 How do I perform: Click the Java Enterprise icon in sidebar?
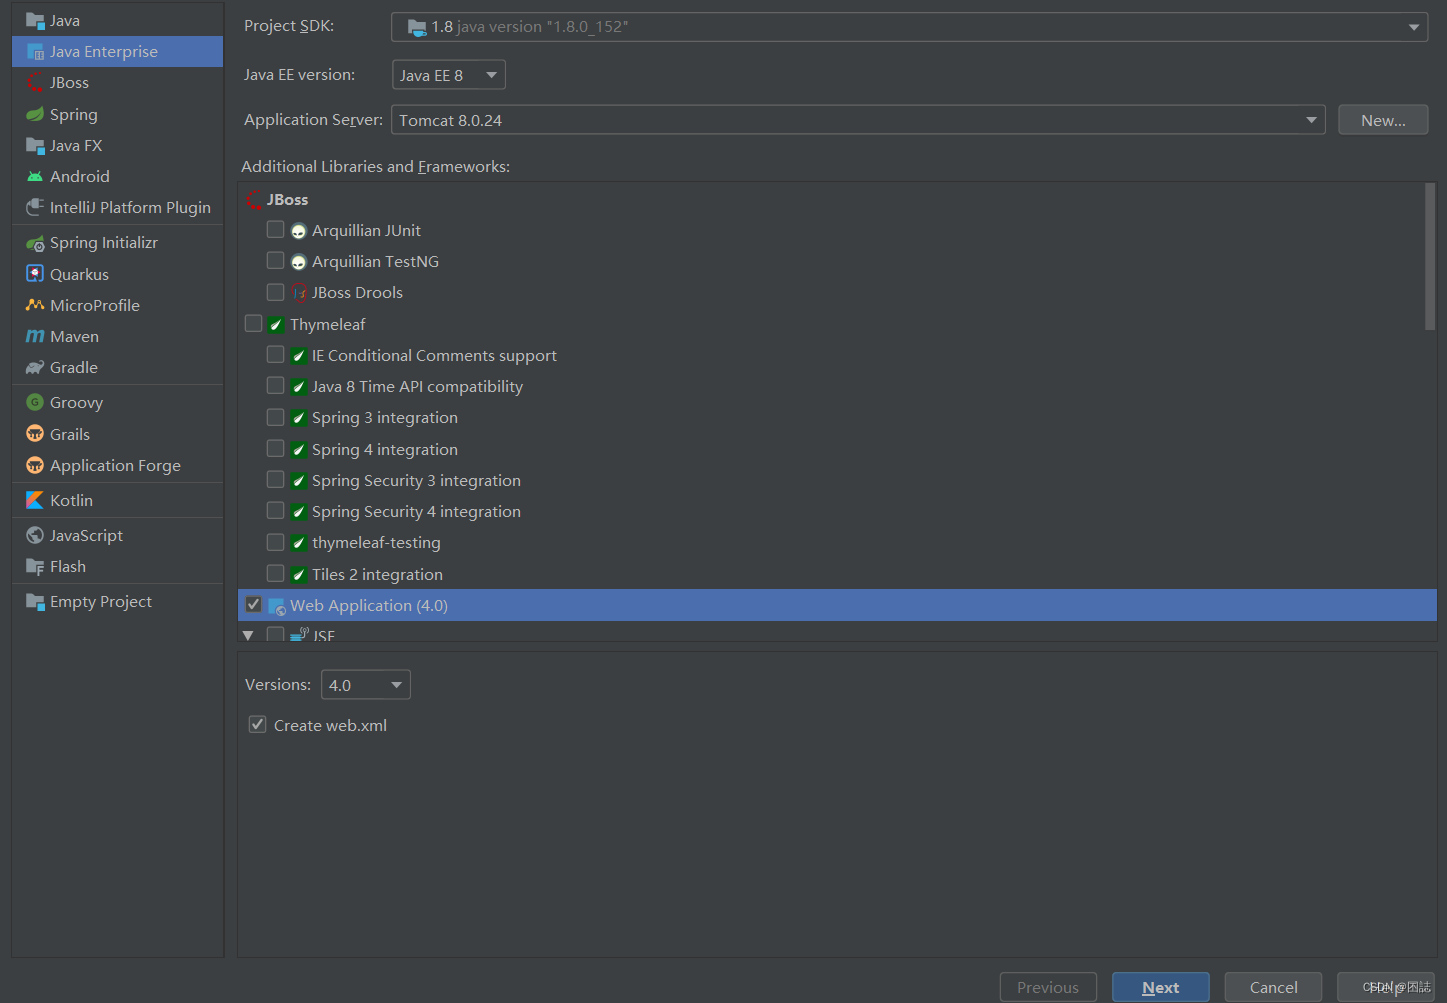pos(35,52)
